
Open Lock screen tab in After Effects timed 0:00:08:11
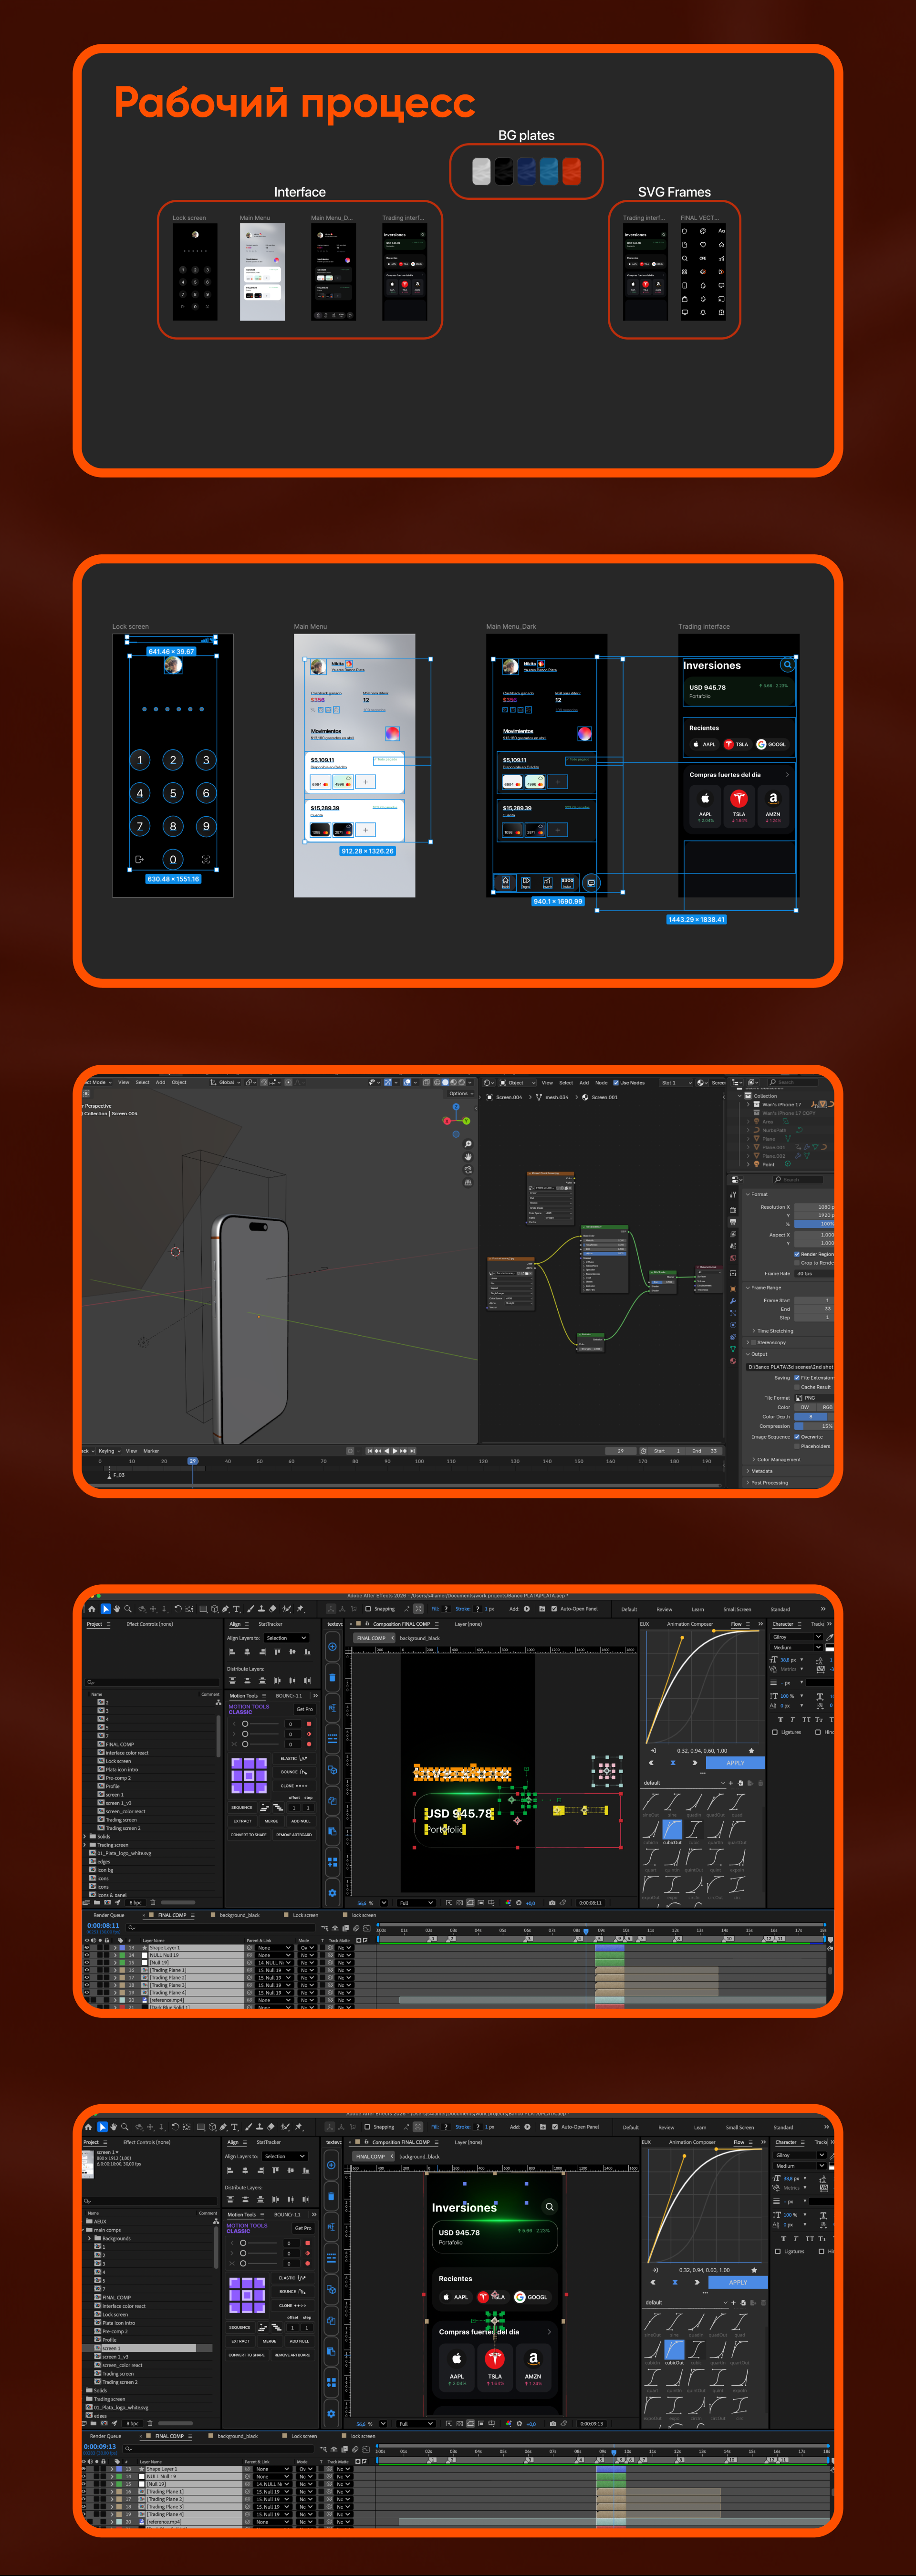[305, 1916]
